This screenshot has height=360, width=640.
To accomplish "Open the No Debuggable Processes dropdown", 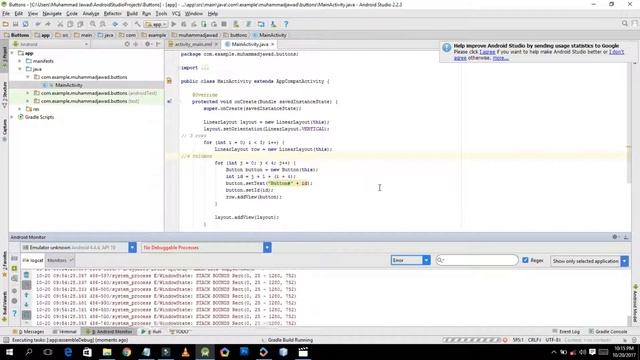I will [x=267, y=247].
